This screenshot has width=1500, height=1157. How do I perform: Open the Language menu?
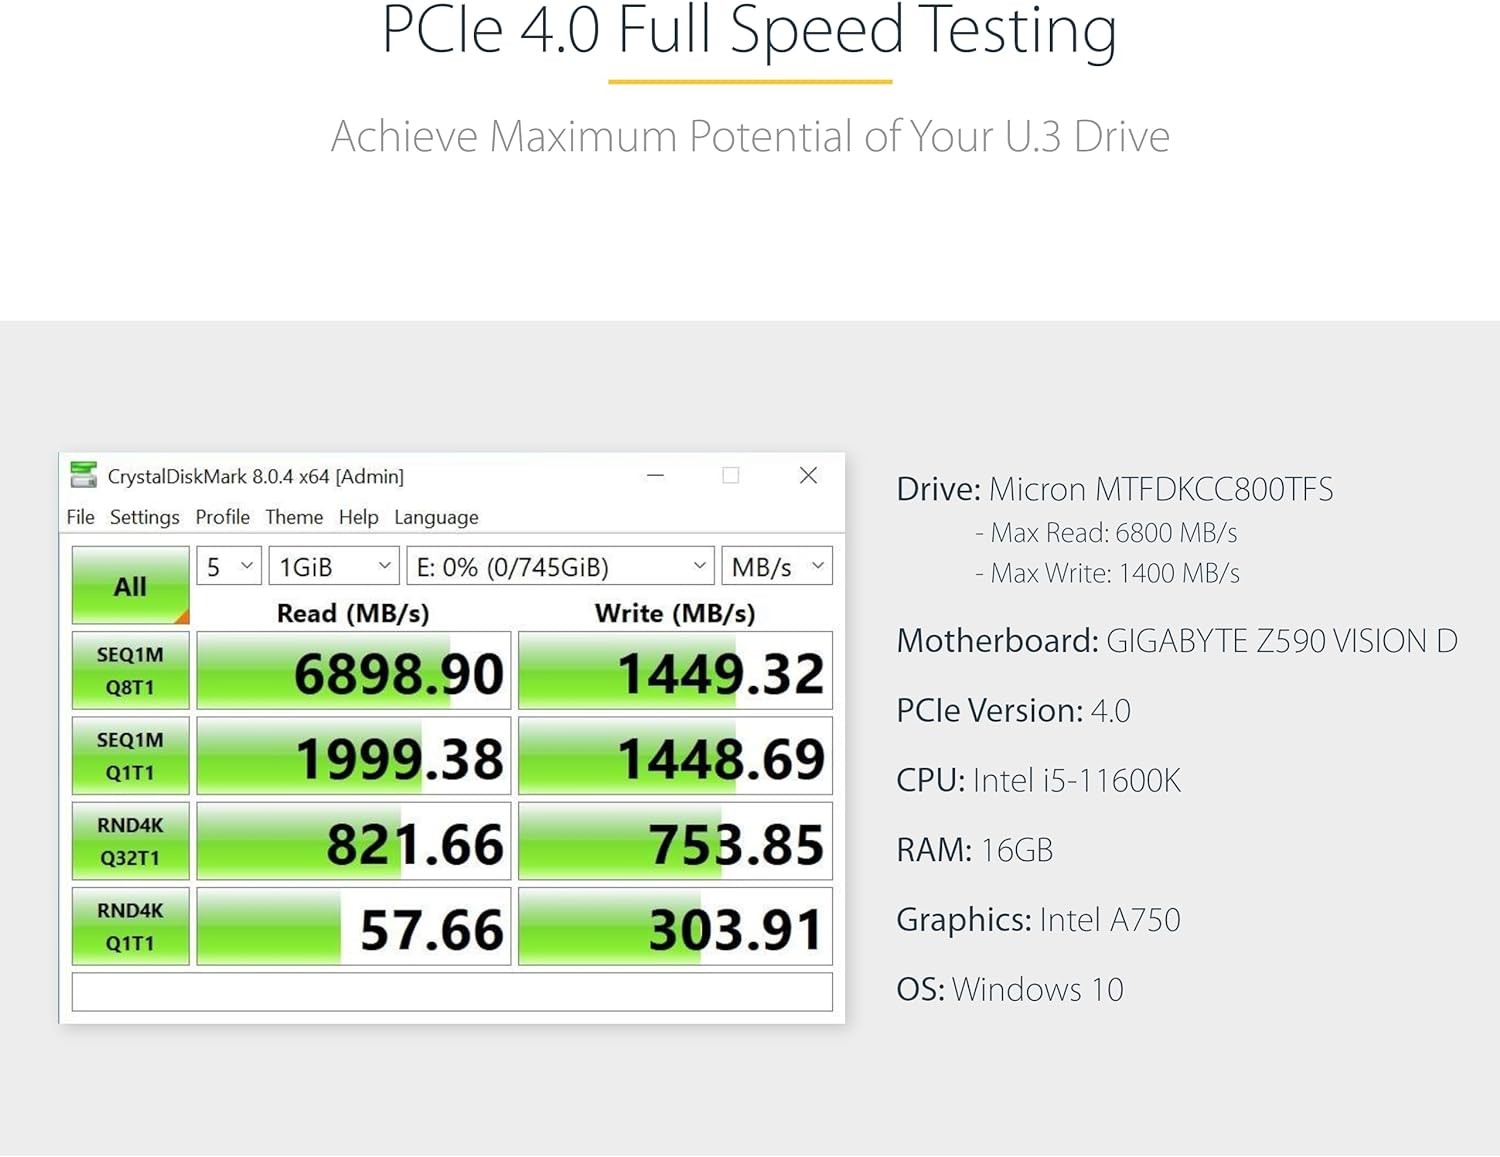(436, 517)
